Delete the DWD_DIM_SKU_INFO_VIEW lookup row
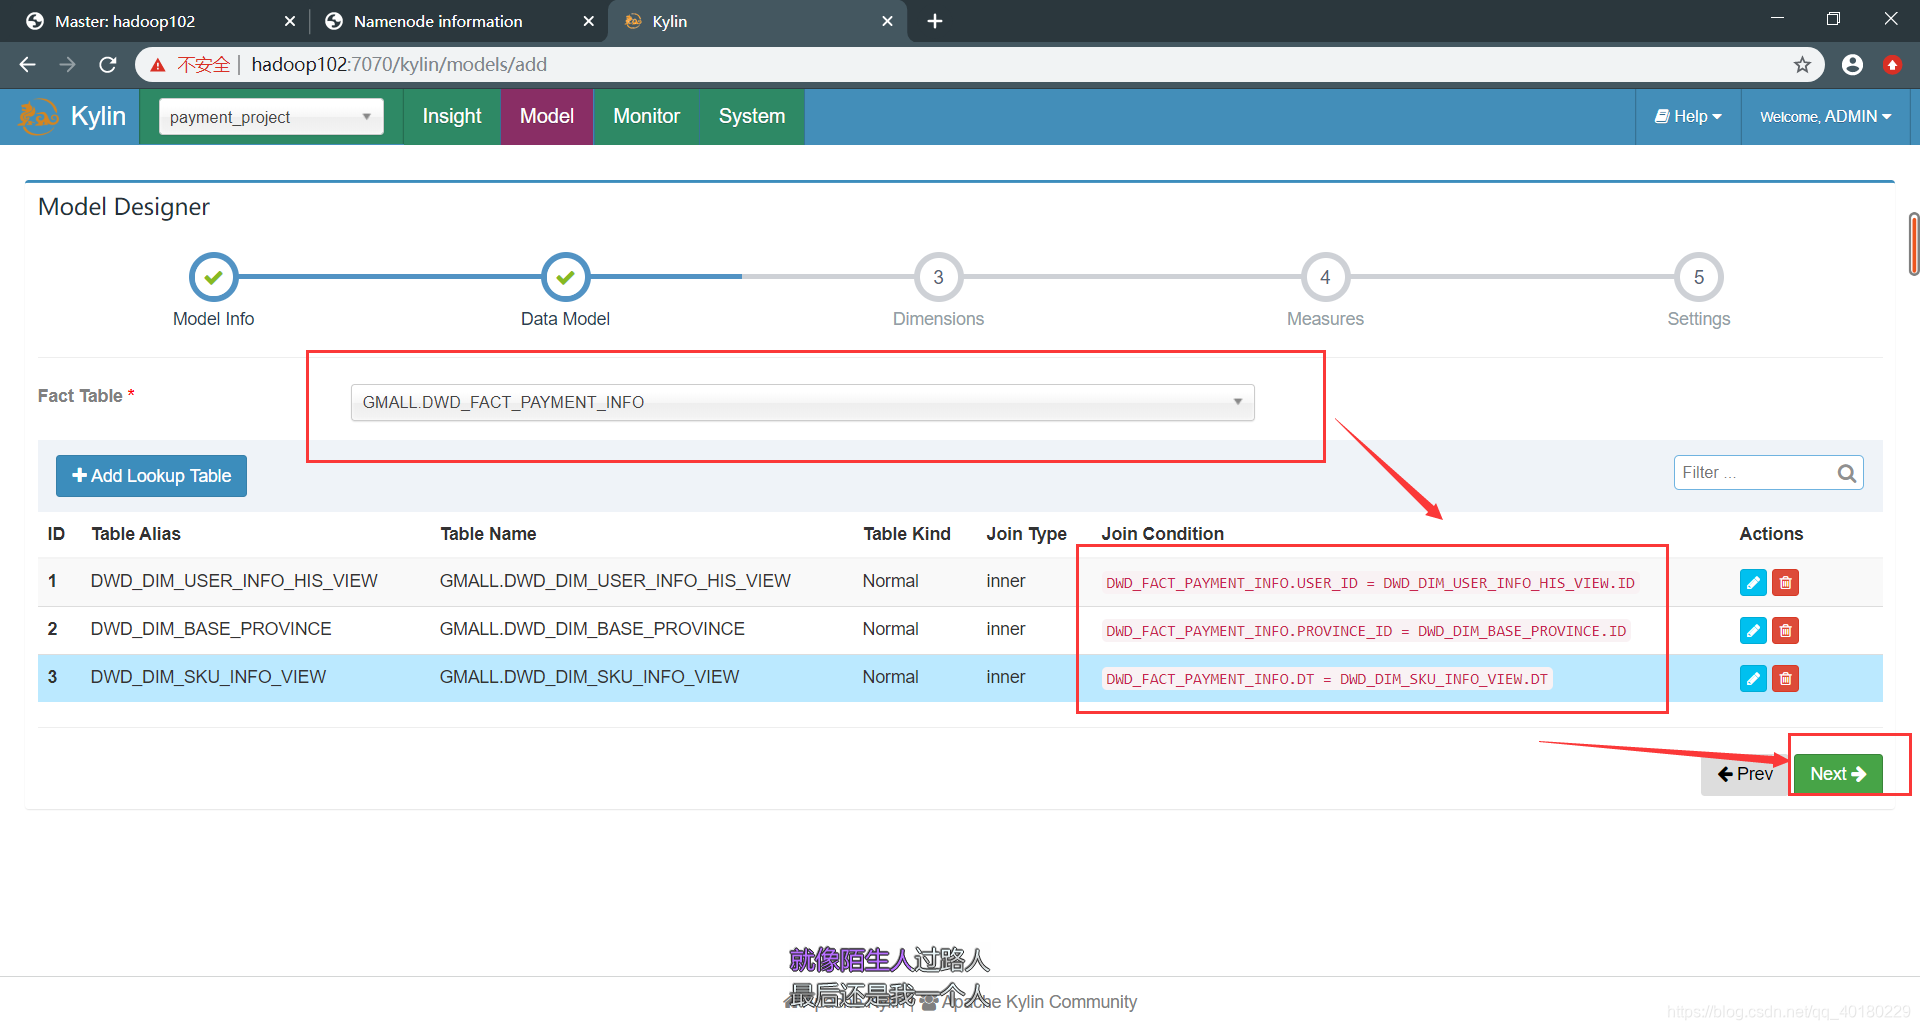The height and width of the screenshot is (1030, 1920). [1785, 678]
